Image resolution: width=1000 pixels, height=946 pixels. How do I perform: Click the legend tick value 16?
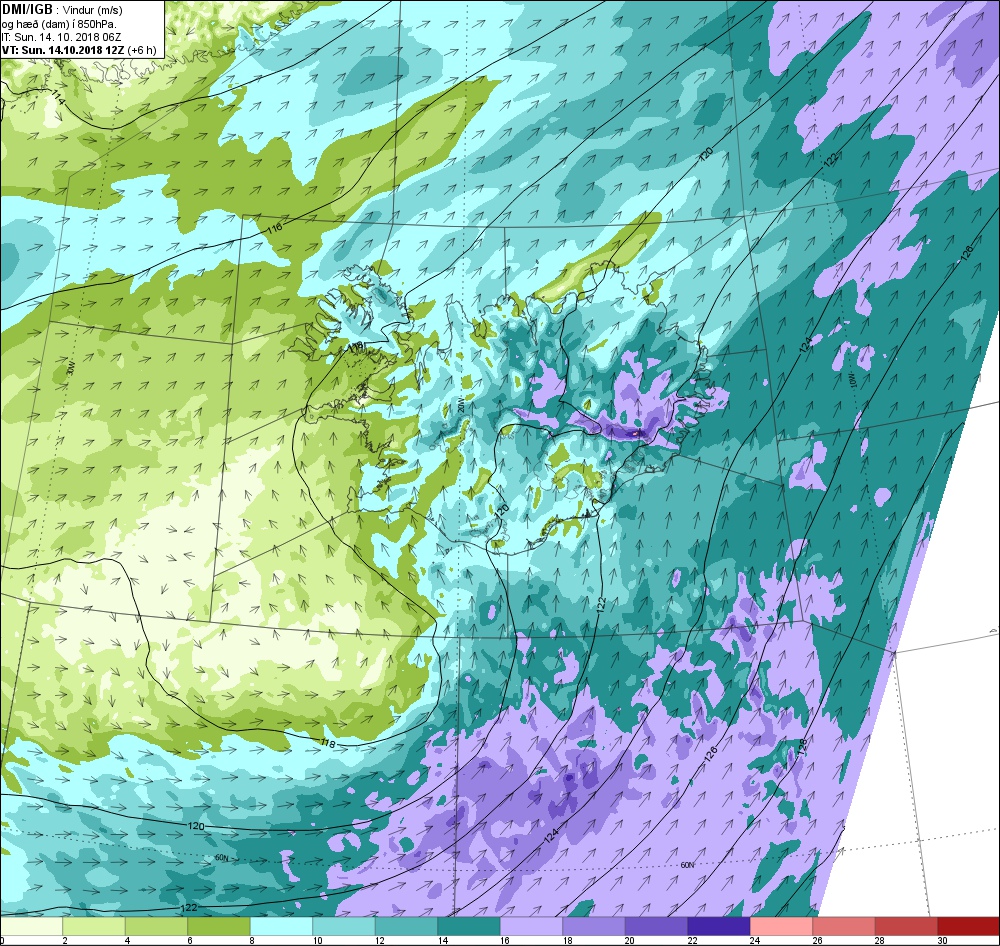[x=504, y=940]
